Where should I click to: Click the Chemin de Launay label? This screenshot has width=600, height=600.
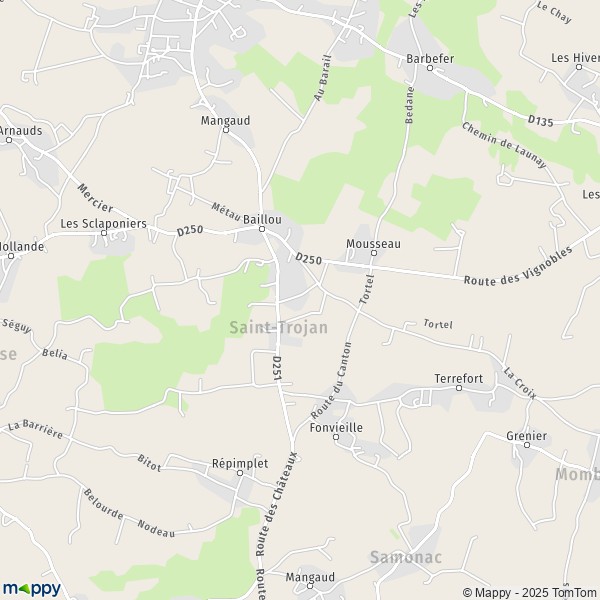coord(504,145)
